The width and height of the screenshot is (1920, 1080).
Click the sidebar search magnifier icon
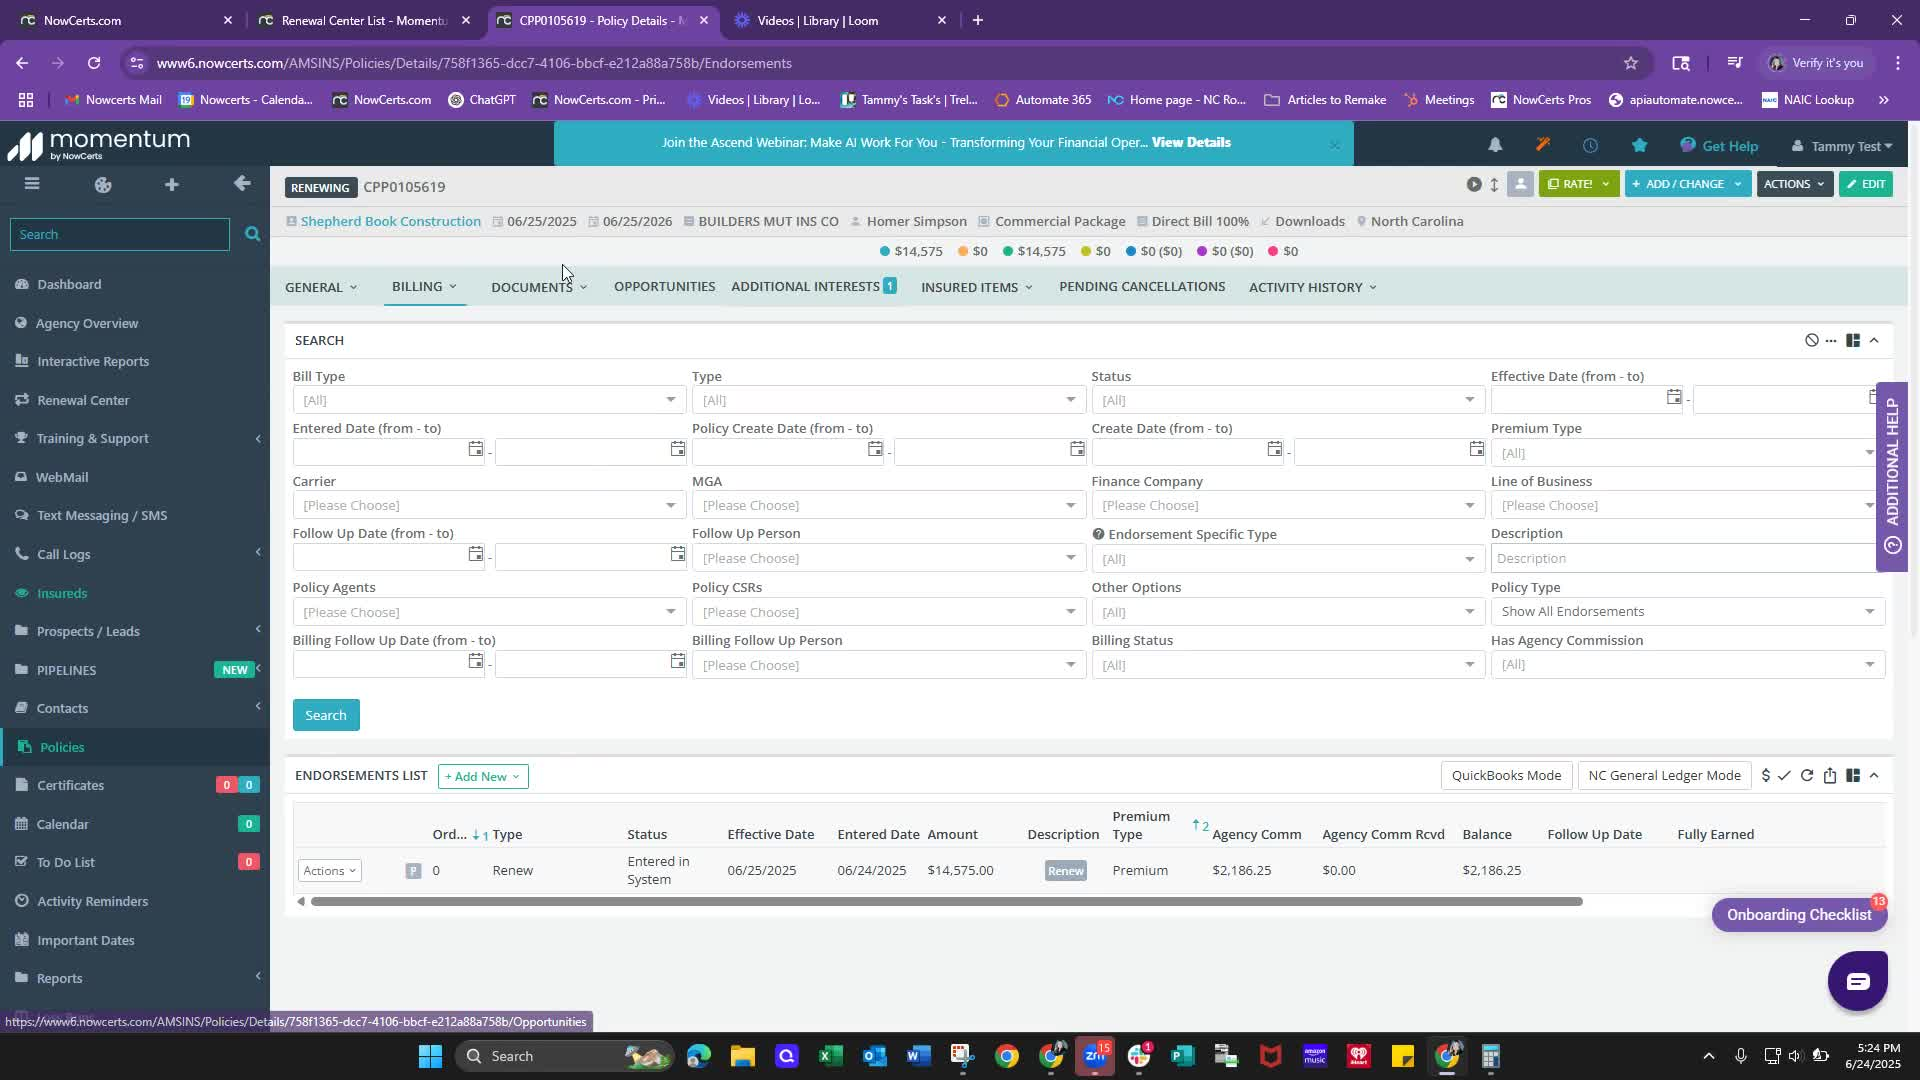pos(252,234)
